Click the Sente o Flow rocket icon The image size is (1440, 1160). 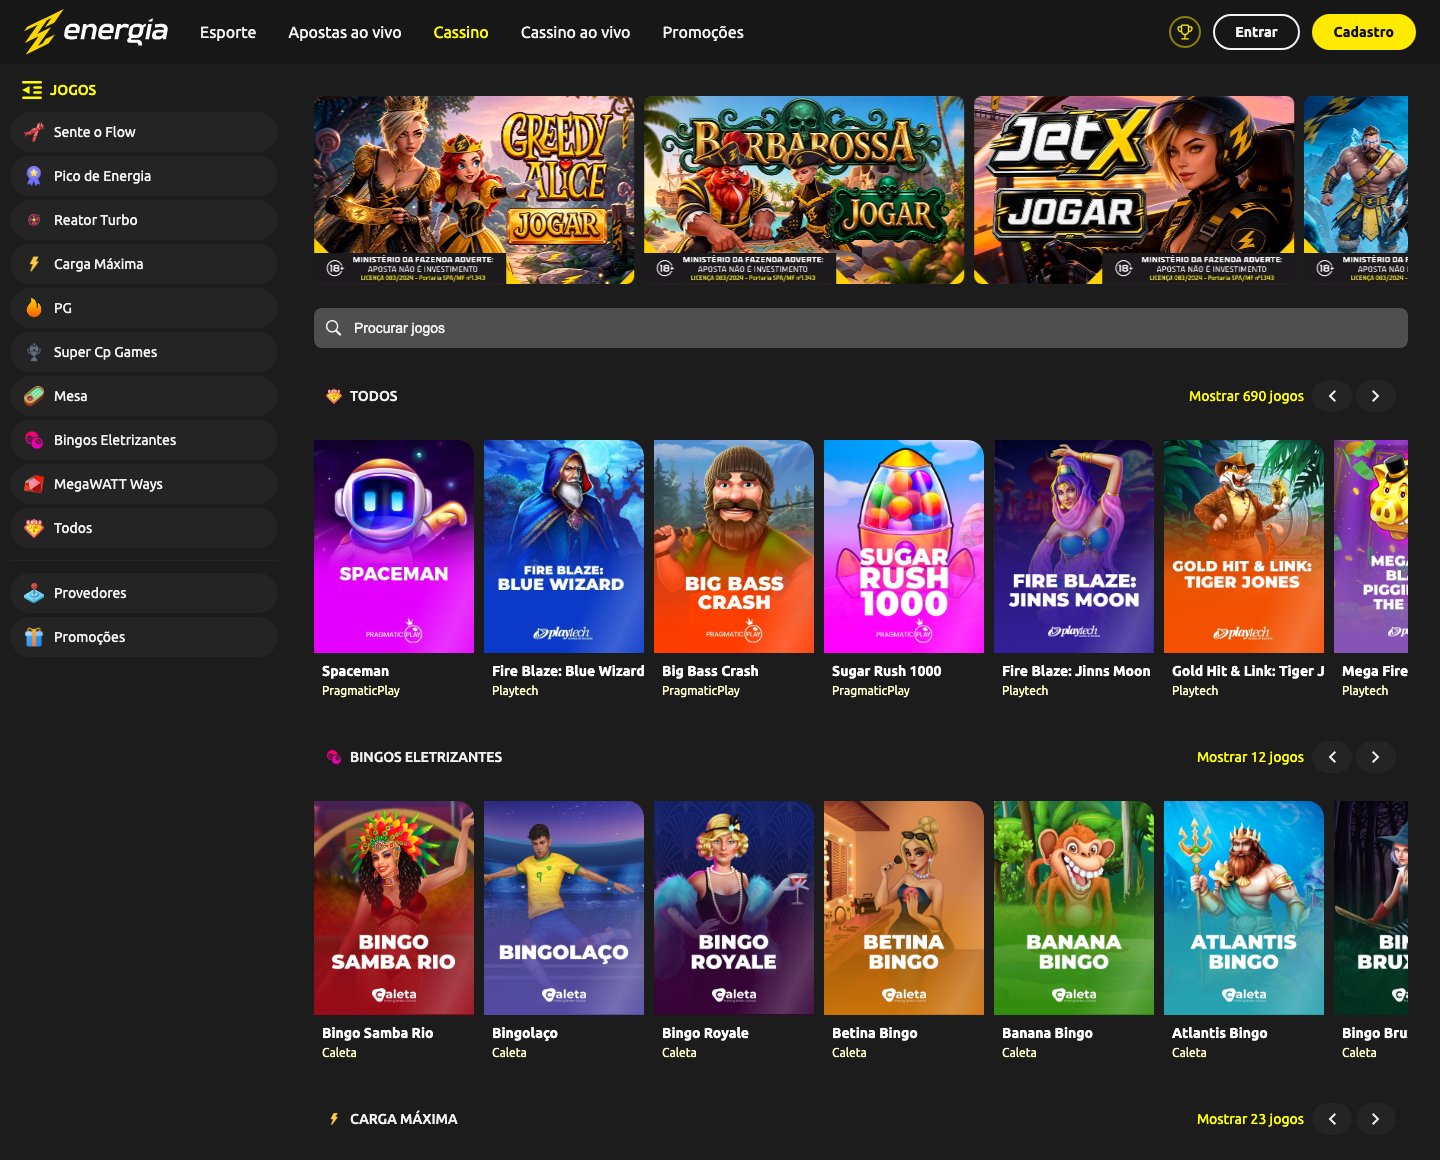pyautogui.click(x=34, y=132)
